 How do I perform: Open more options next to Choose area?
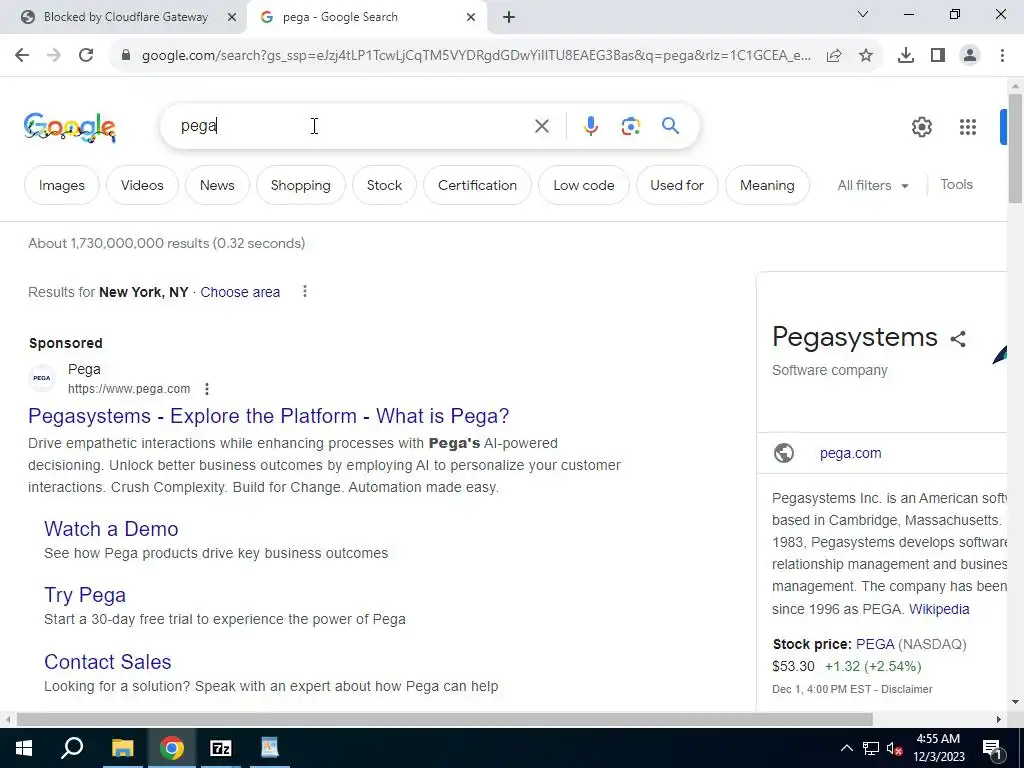(x=304, y=291)
